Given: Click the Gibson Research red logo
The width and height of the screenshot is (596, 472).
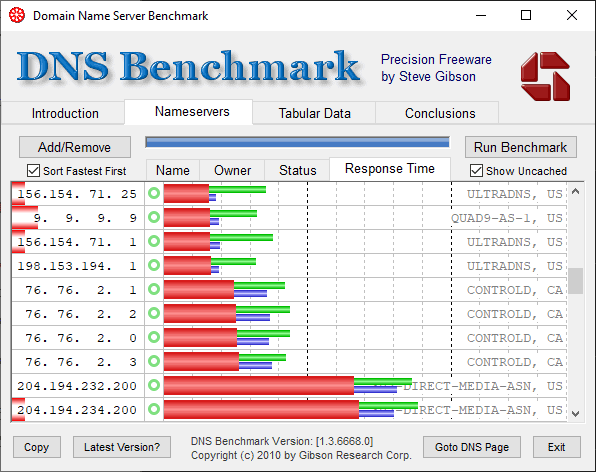Looking at the screenshot, I should click(545, 76).
